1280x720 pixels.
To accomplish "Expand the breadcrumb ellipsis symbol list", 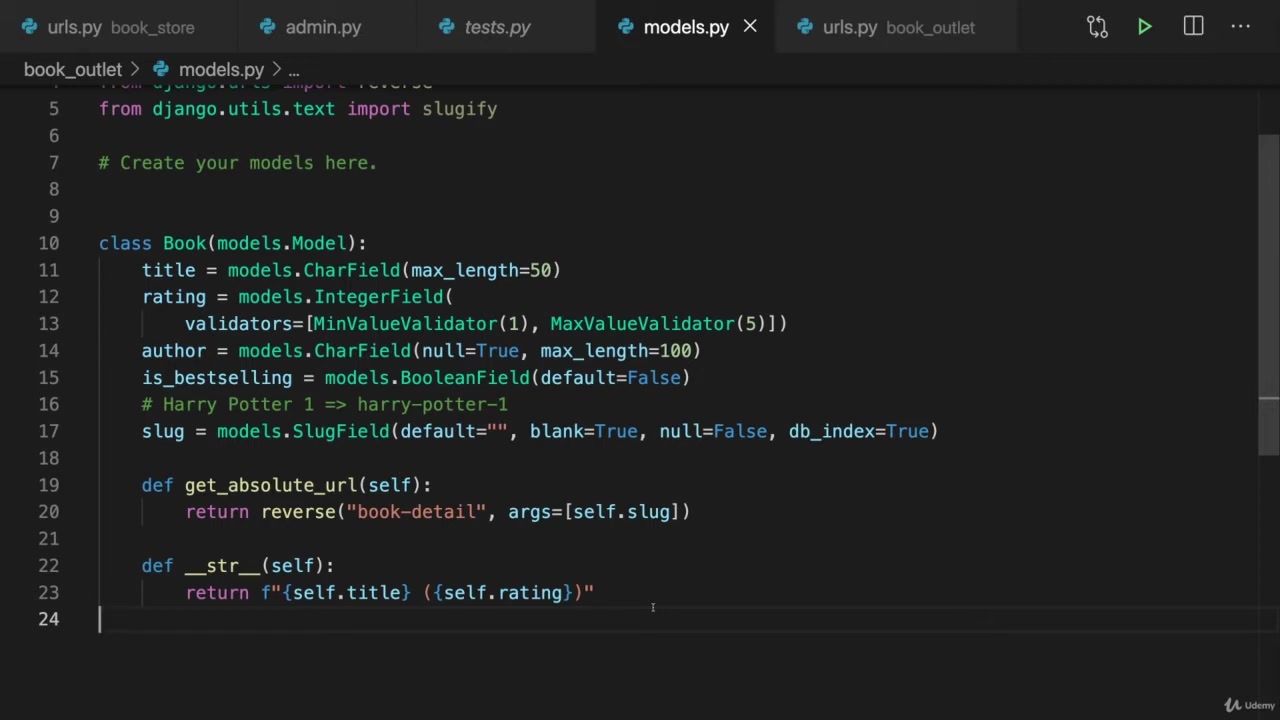I will tap(294, 69).
